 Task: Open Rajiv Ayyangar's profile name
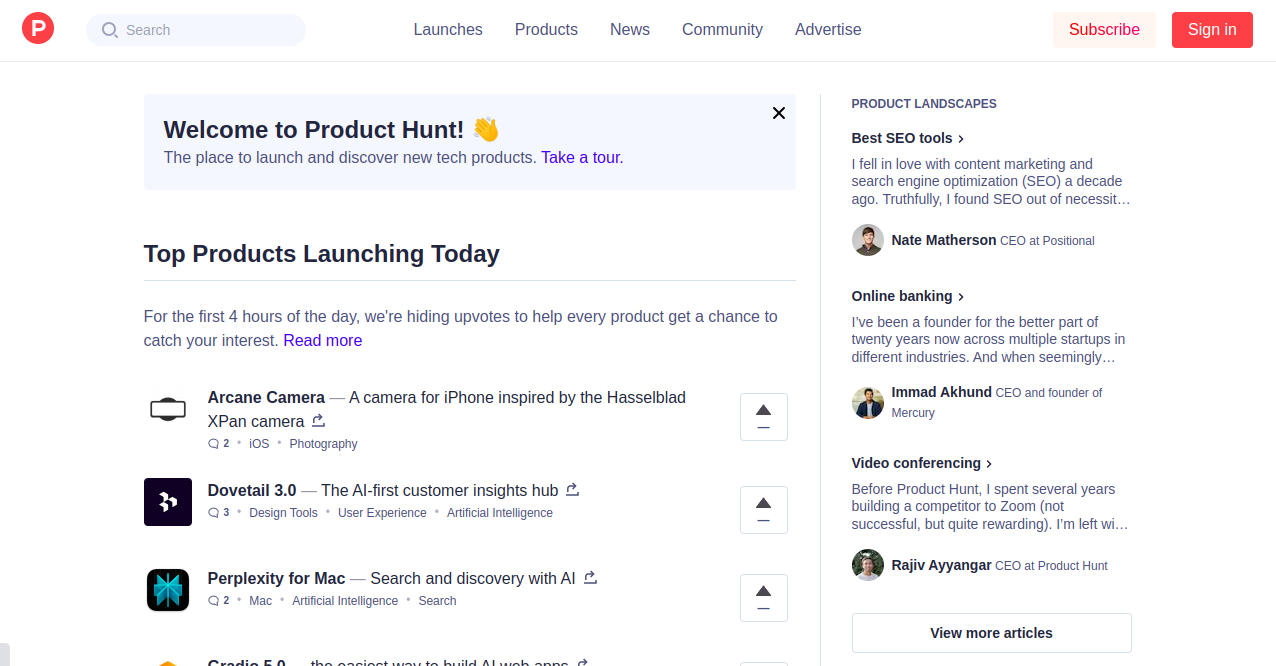coord(942,565)
